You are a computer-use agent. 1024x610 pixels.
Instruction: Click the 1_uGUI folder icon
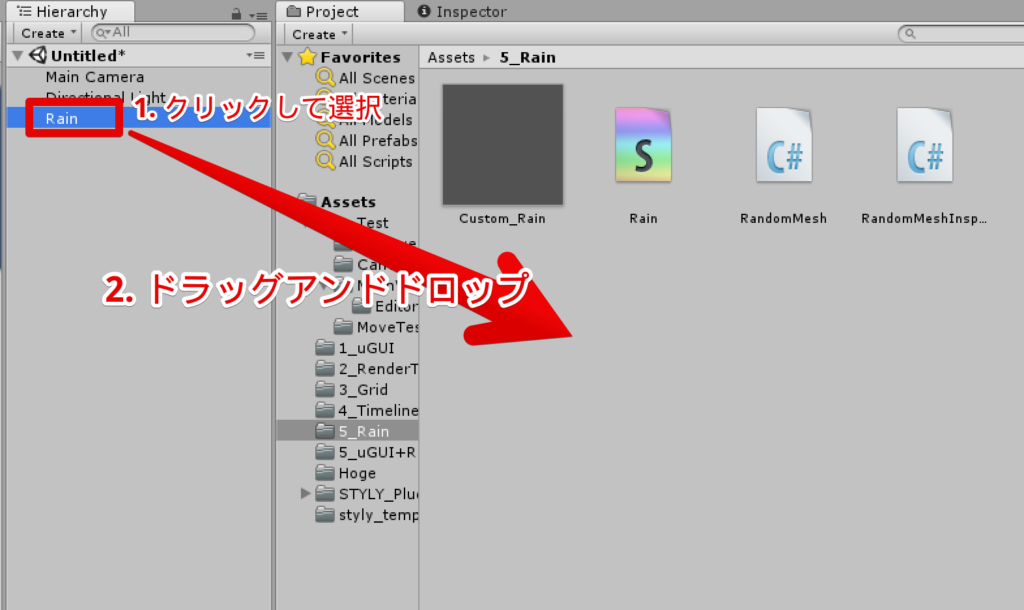(x=325, y=347)
